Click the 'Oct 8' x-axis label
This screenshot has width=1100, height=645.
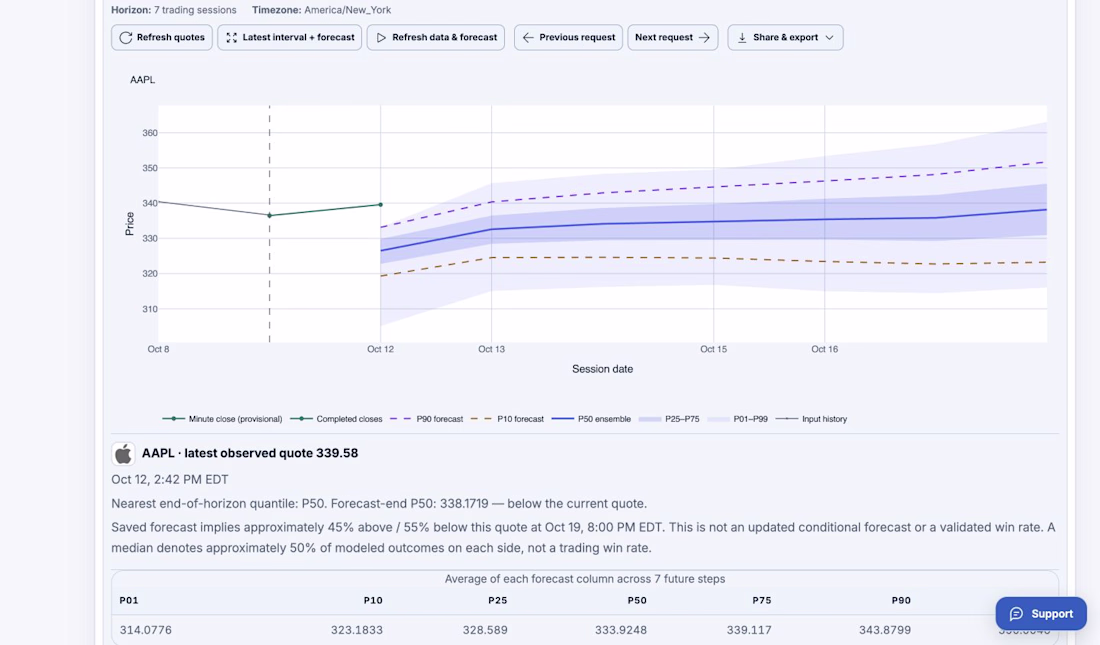(x=159, y=349)
